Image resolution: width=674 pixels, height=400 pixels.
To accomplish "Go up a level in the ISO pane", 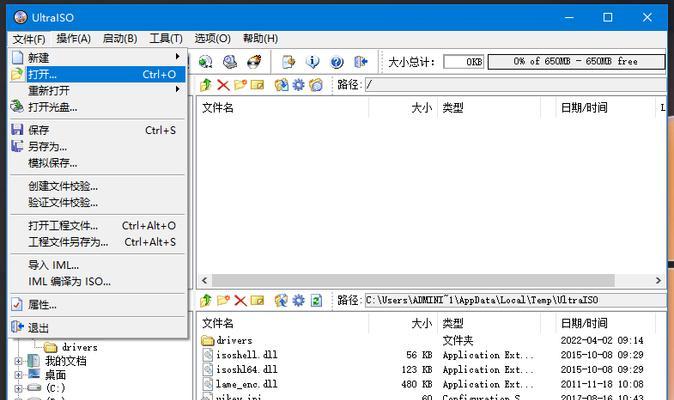I will (x=205, y=85).
